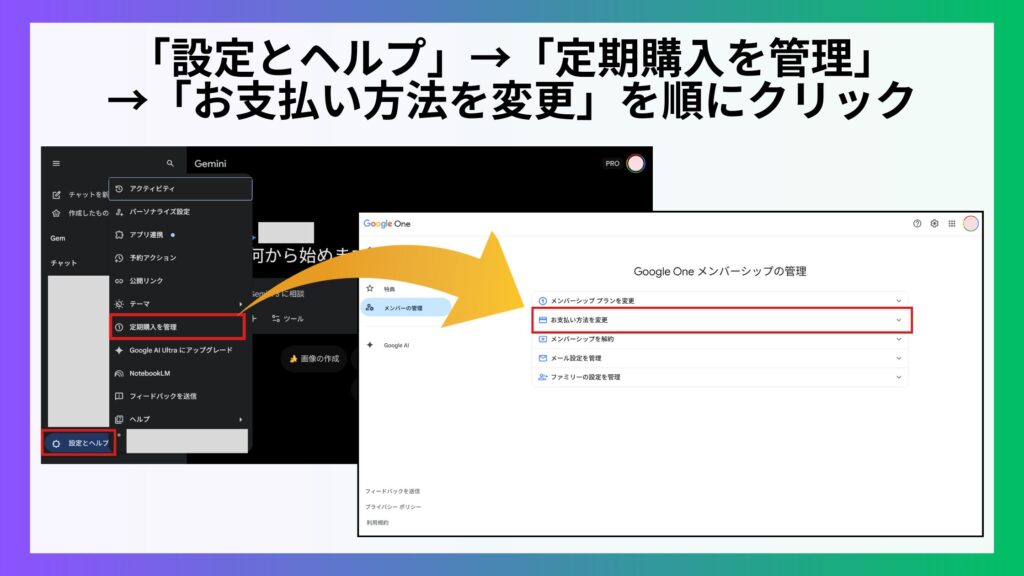This screenshot has height=576, width=1024.
Task: Expand メンバーシップ プランを変更 row chevron
Action: 898,300
